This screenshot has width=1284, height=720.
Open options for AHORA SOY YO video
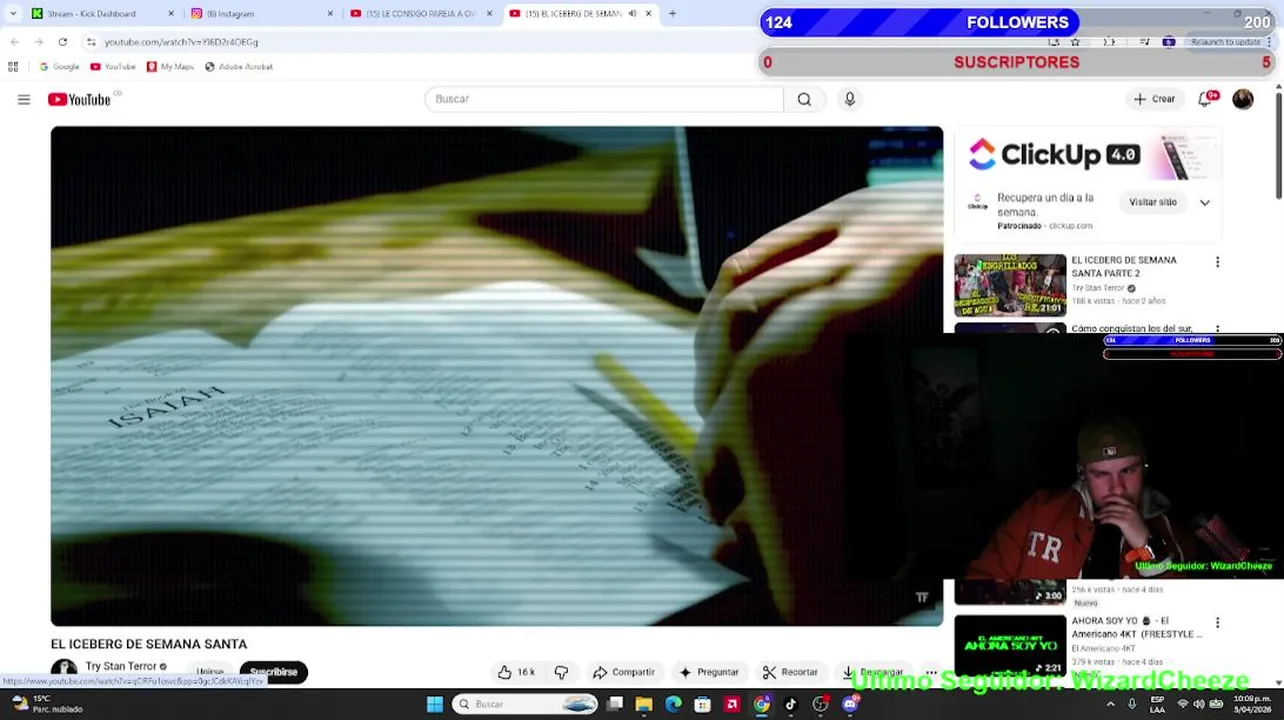(x=1217, y=623)
